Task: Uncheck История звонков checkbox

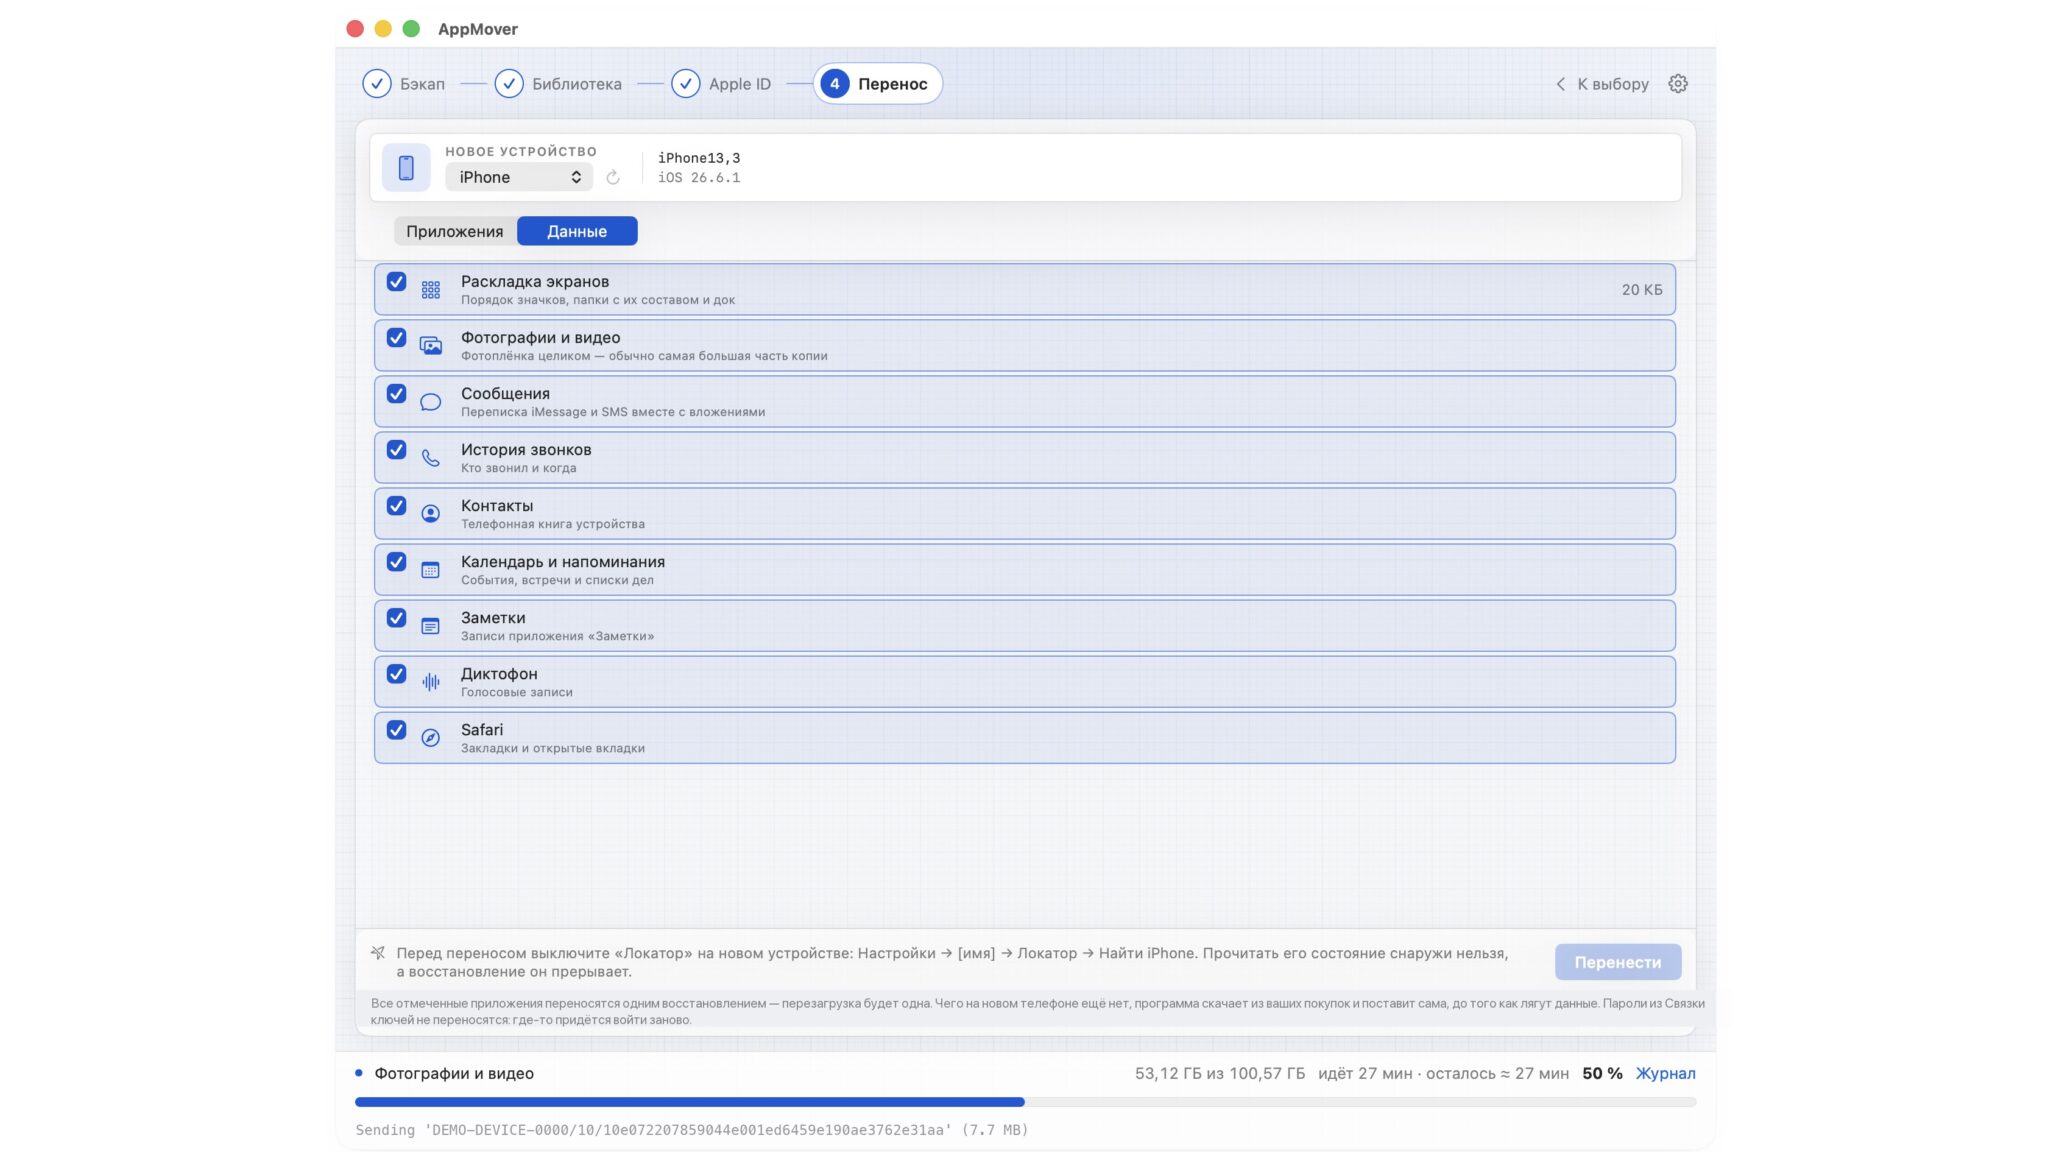Action: pyautogui.click(x=396, y=450)
